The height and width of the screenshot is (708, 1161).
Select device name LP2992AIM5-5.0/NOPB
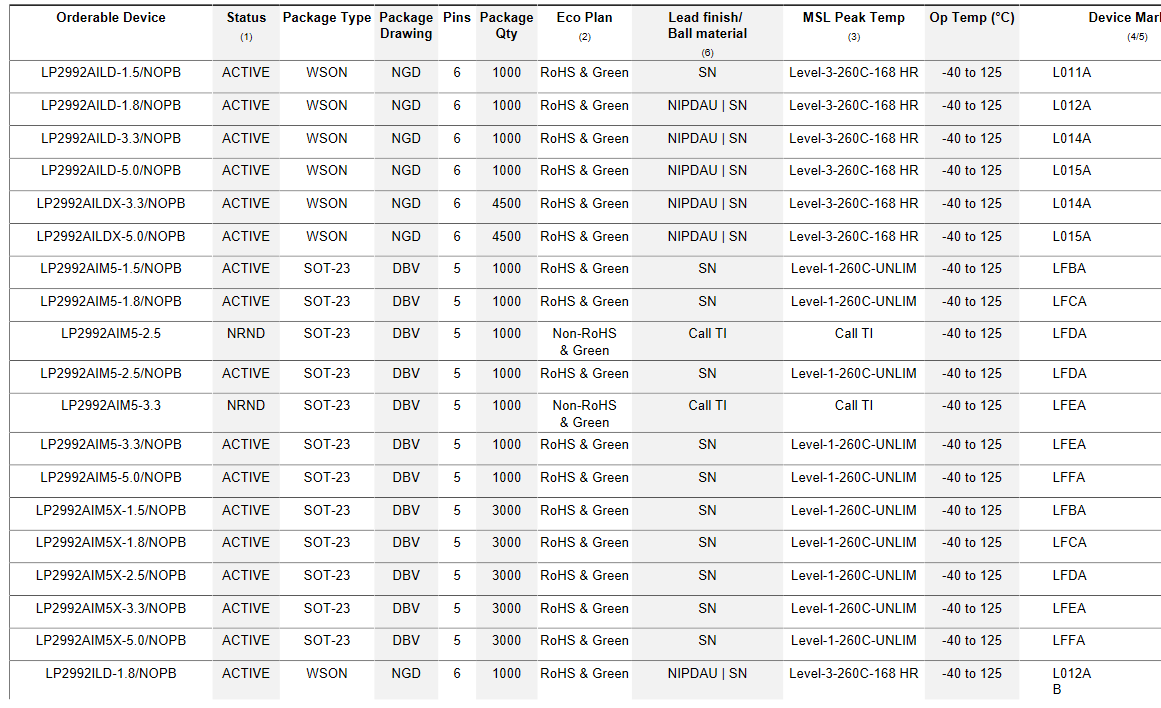click(111, 478)
